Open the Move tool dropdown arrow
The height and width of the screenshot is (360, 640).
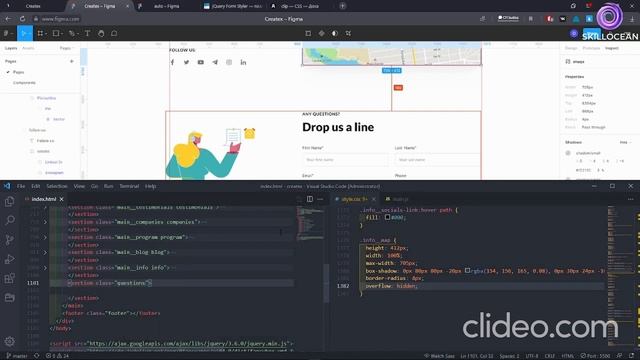(30, 33)
